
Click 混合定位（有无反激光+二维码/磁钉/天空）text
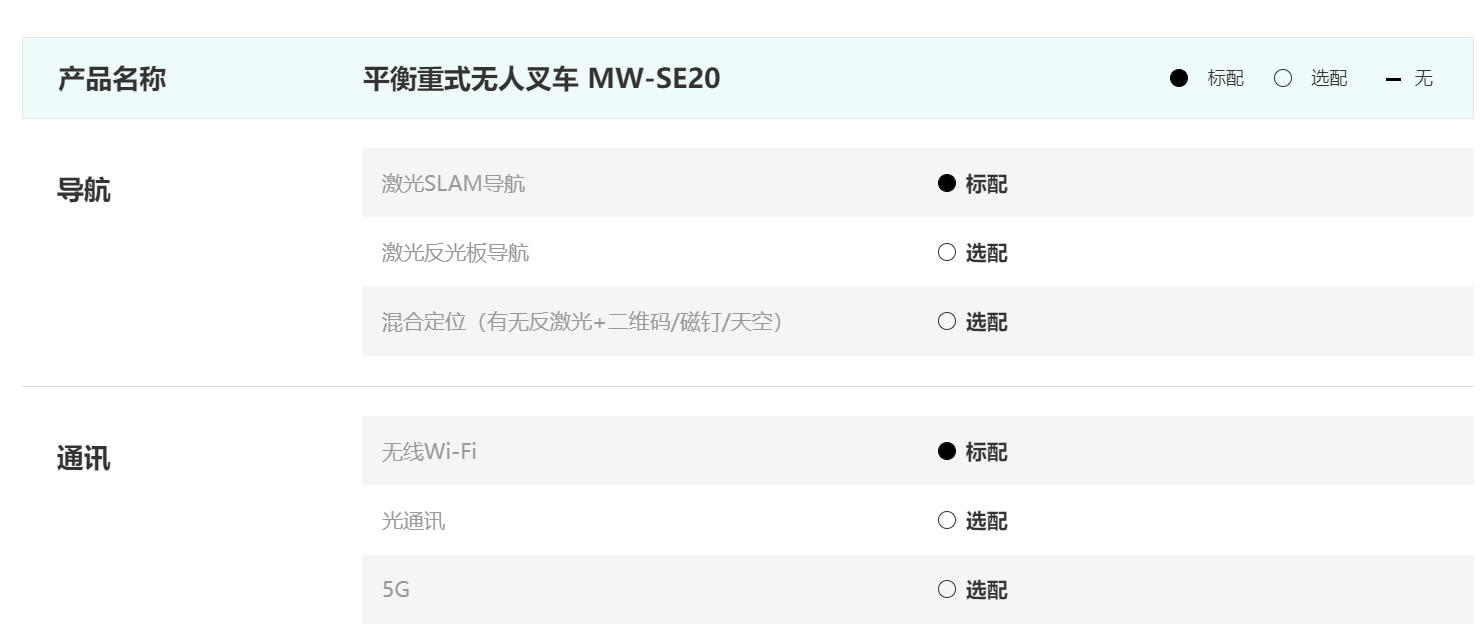pos(581,322)
